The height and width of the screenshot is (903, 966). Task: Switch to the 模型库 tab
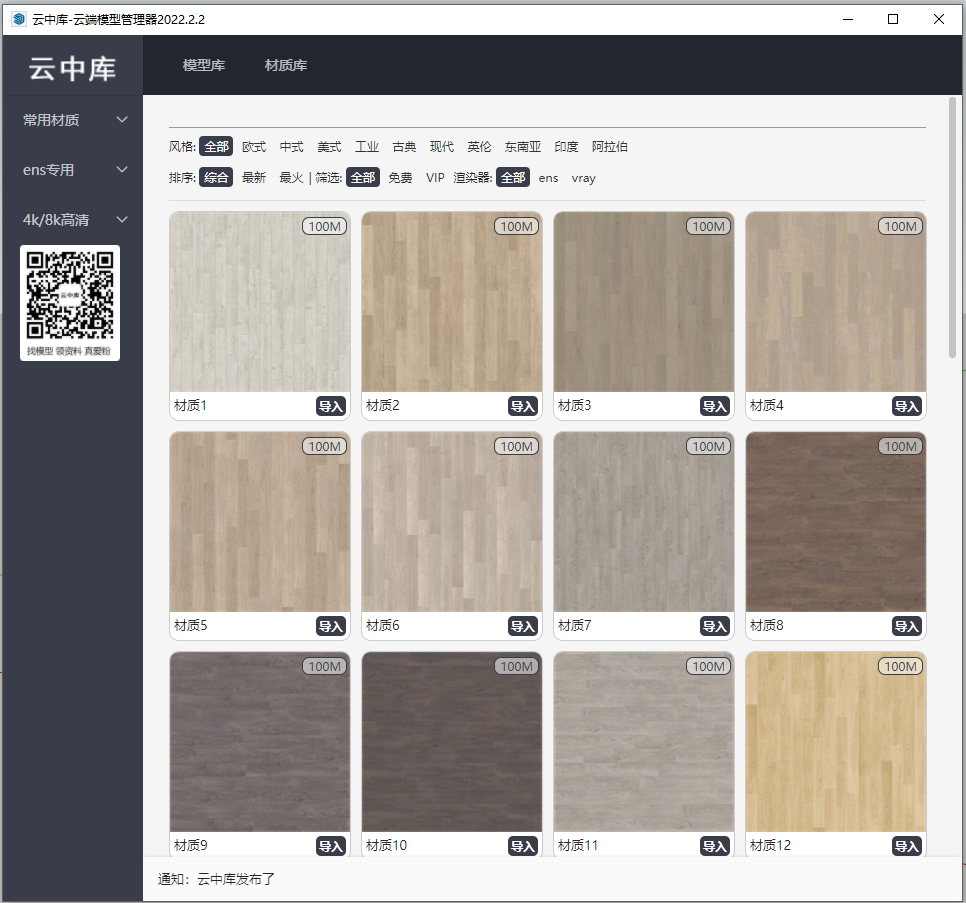(204, 65)
